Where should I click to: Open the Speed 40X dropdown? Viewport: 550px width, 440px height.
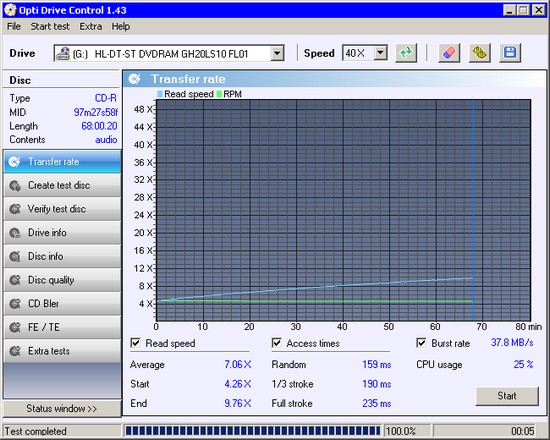tap(380, 53)
